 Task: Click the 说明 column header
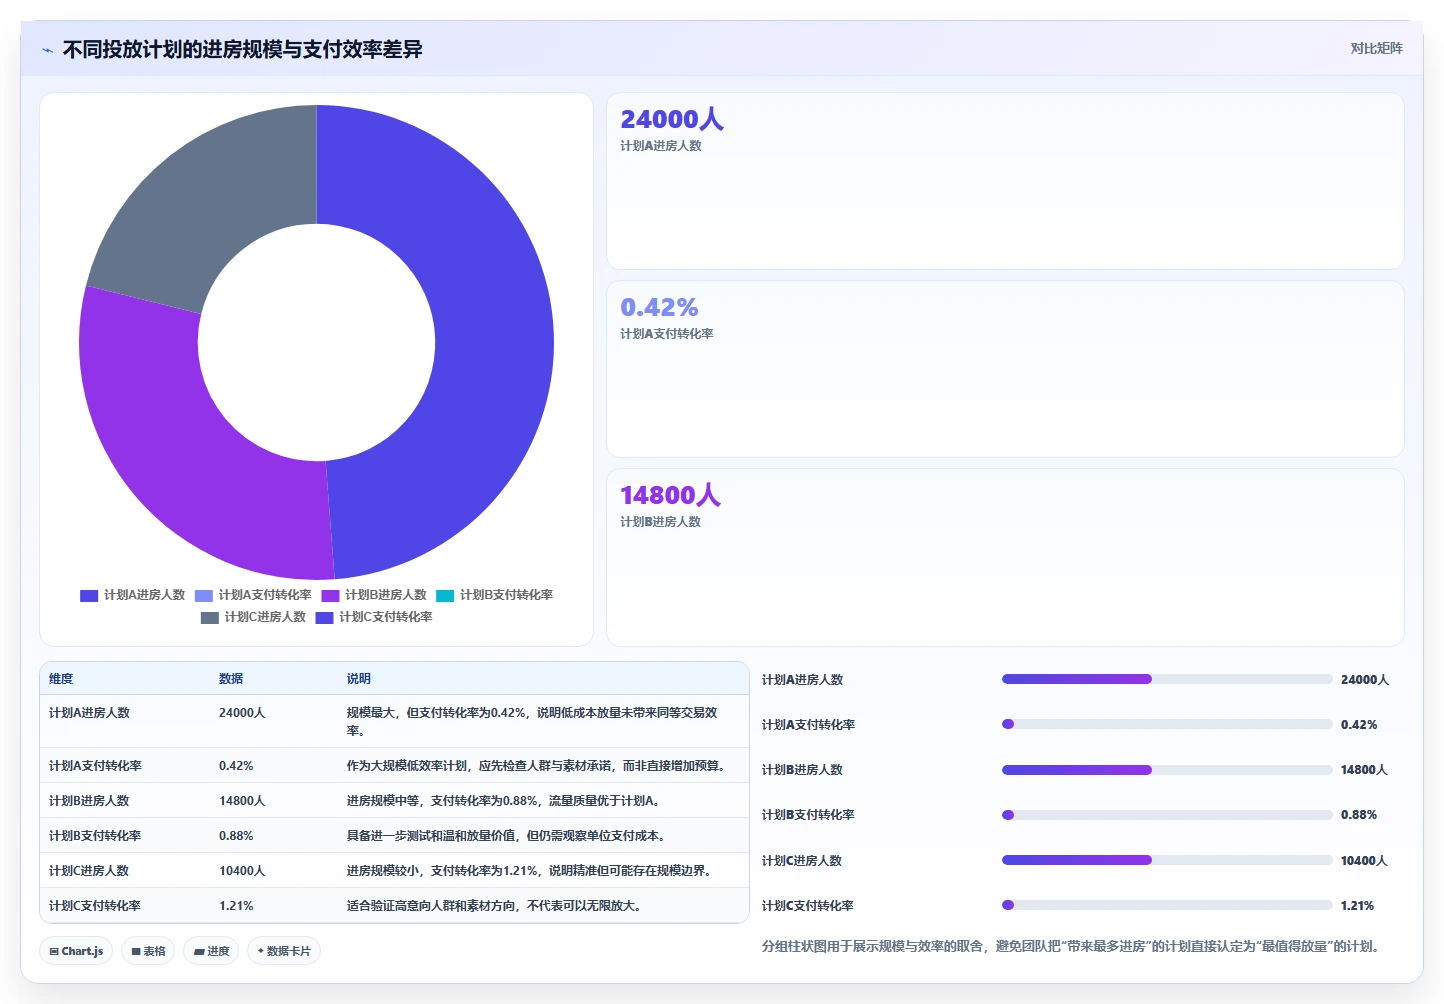tap(359, 678)
